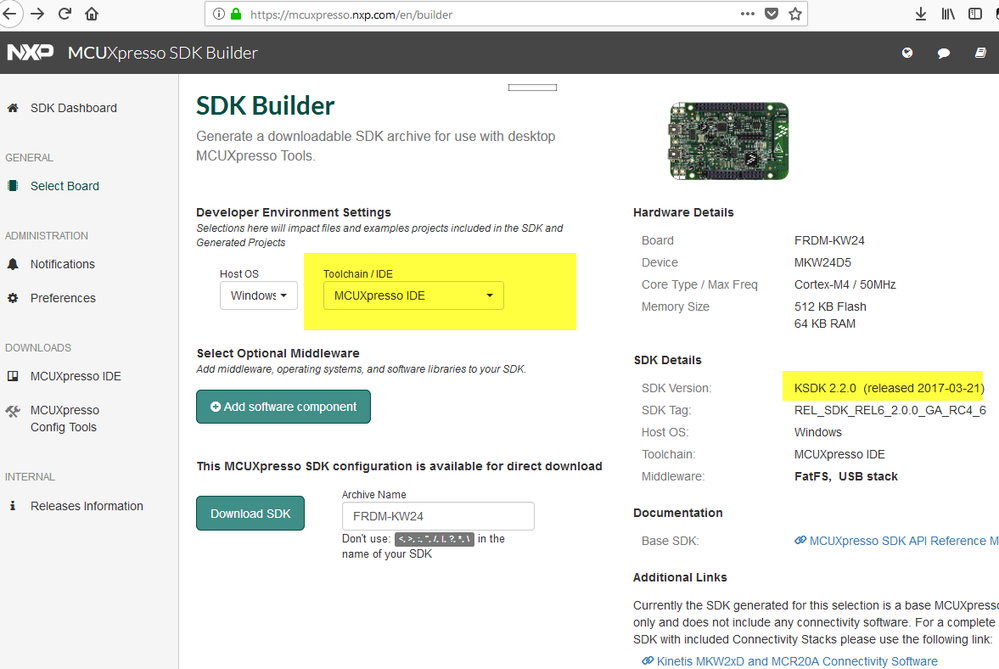This screenshot has width=999, height=669.
Task: Select the 64 KB RAM text
Action: point(824,324)
